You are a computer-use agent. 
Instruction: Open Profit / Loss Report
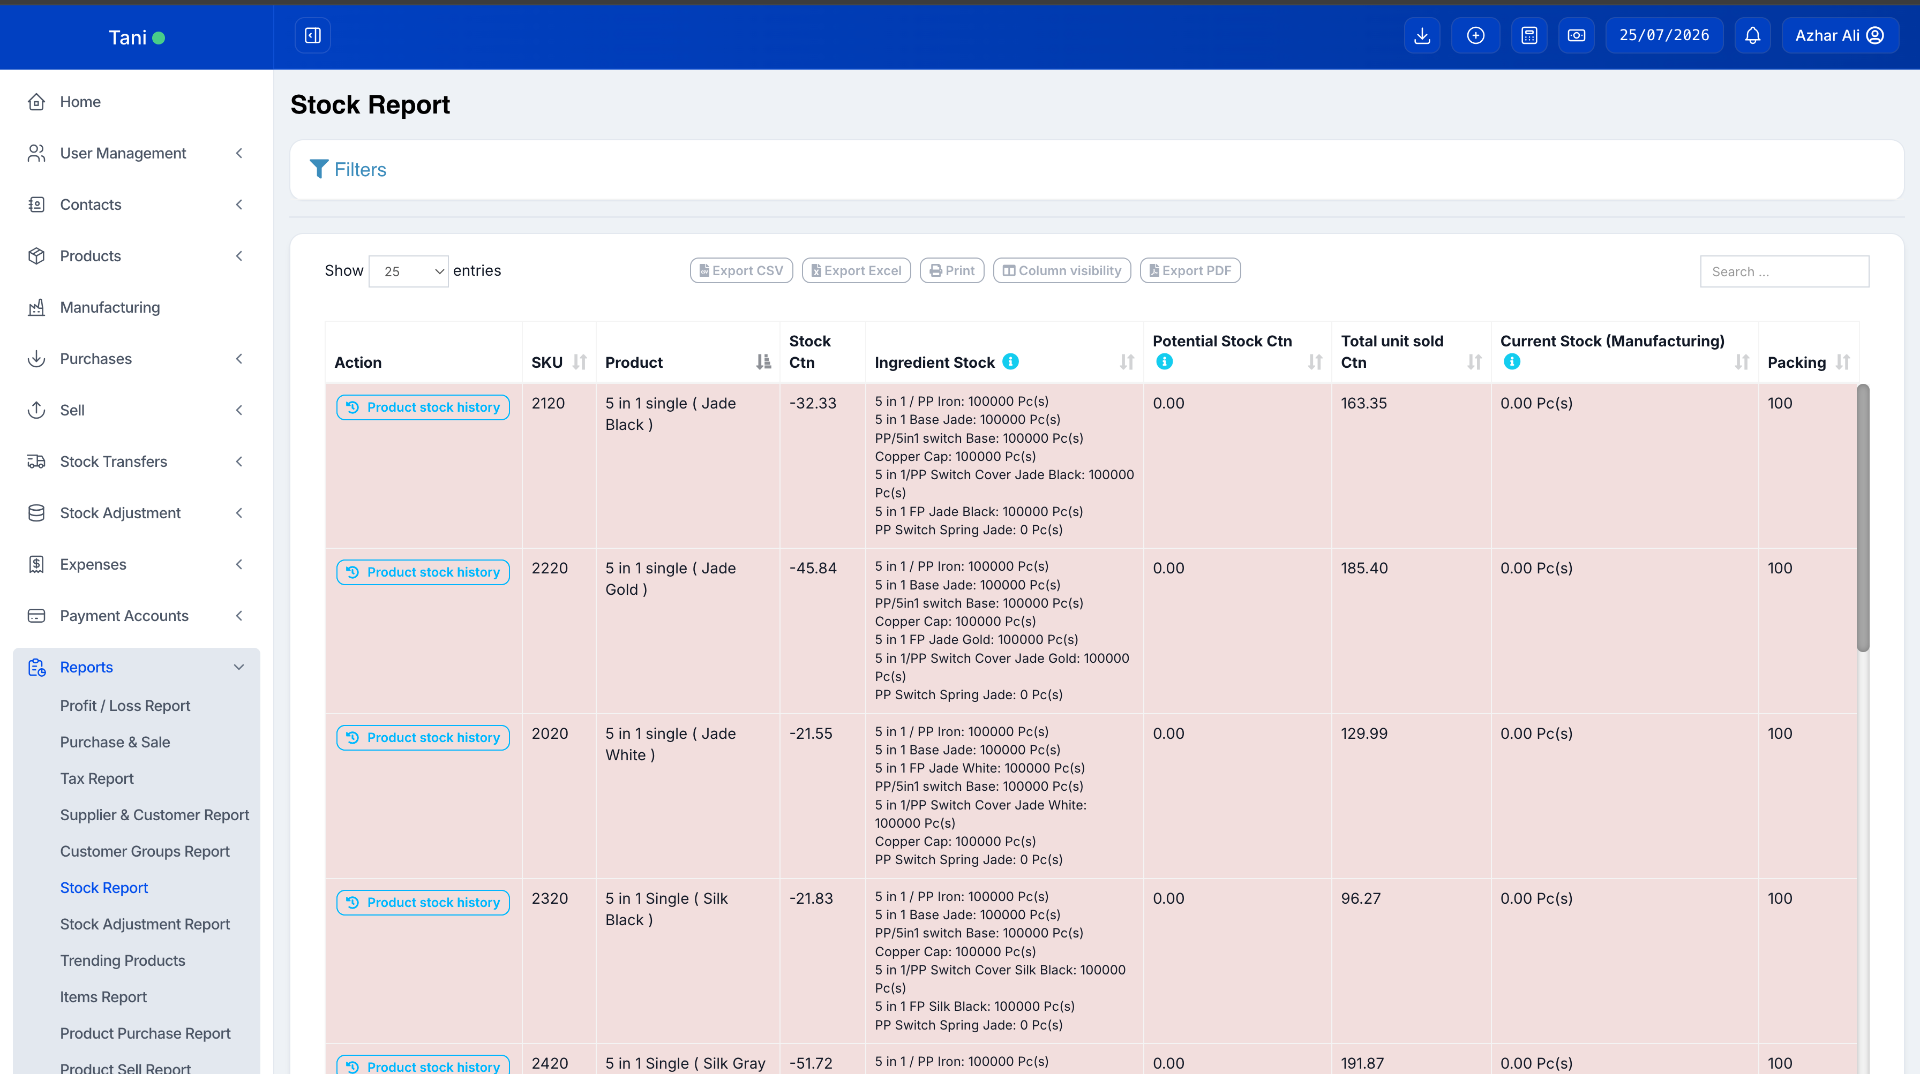(125, 706)
